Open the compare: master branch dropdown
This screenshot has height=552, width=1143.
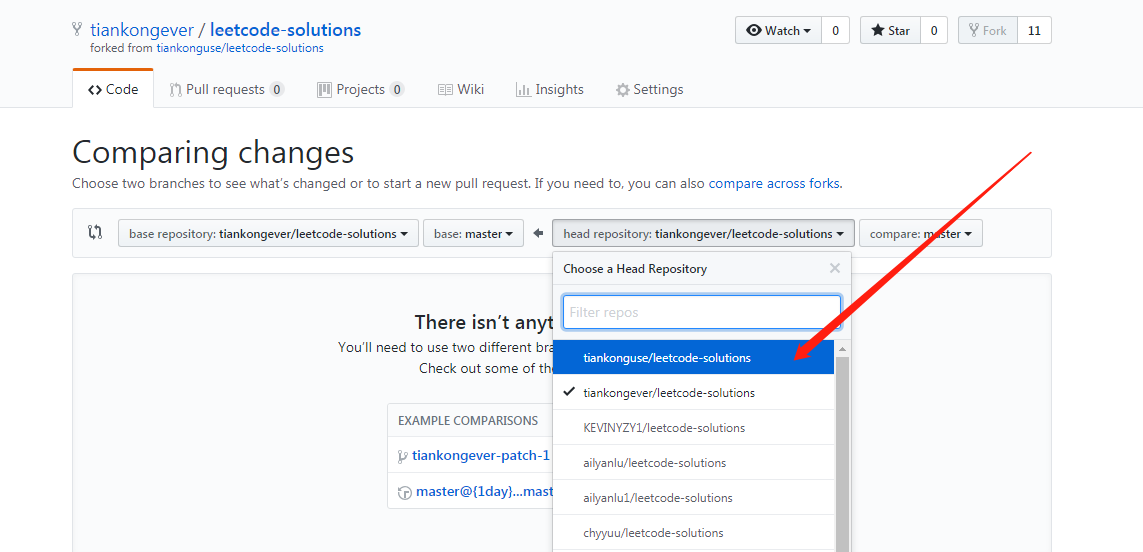coord(921,233)
